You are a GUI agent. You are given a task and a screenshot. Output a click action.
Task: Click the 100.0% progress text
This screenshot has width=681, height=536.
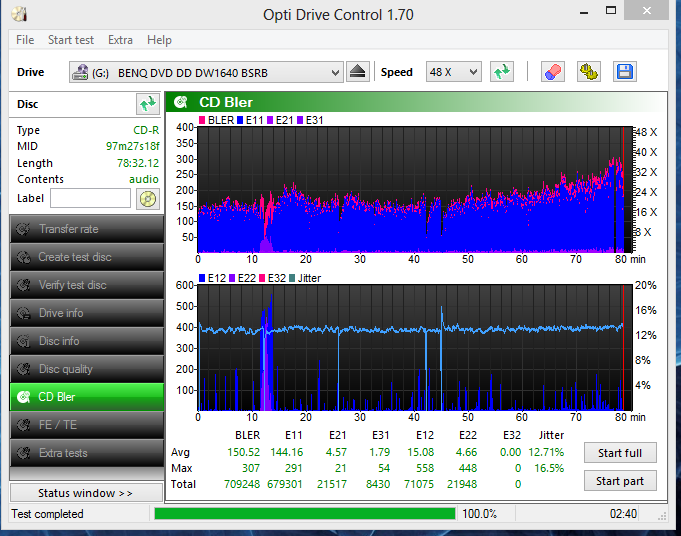pyautogui.click(x=479, y=514)
